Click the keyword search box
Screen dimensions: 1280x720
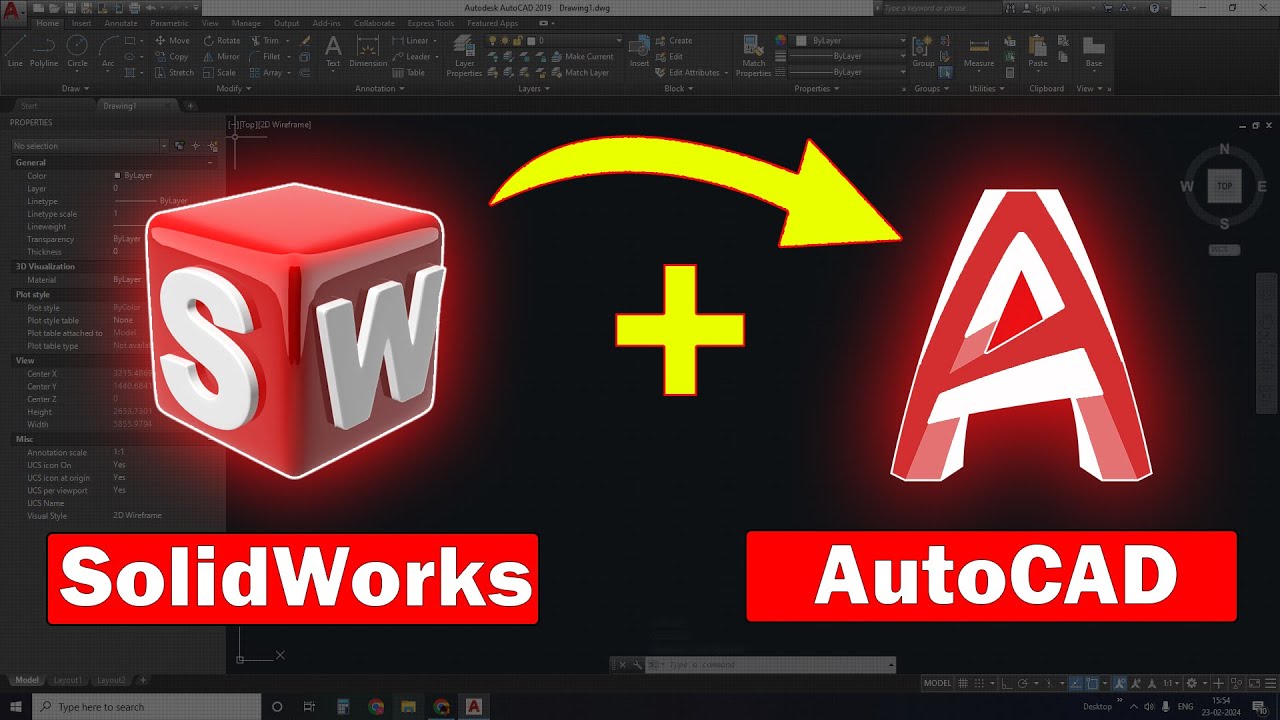coord(940,8)
